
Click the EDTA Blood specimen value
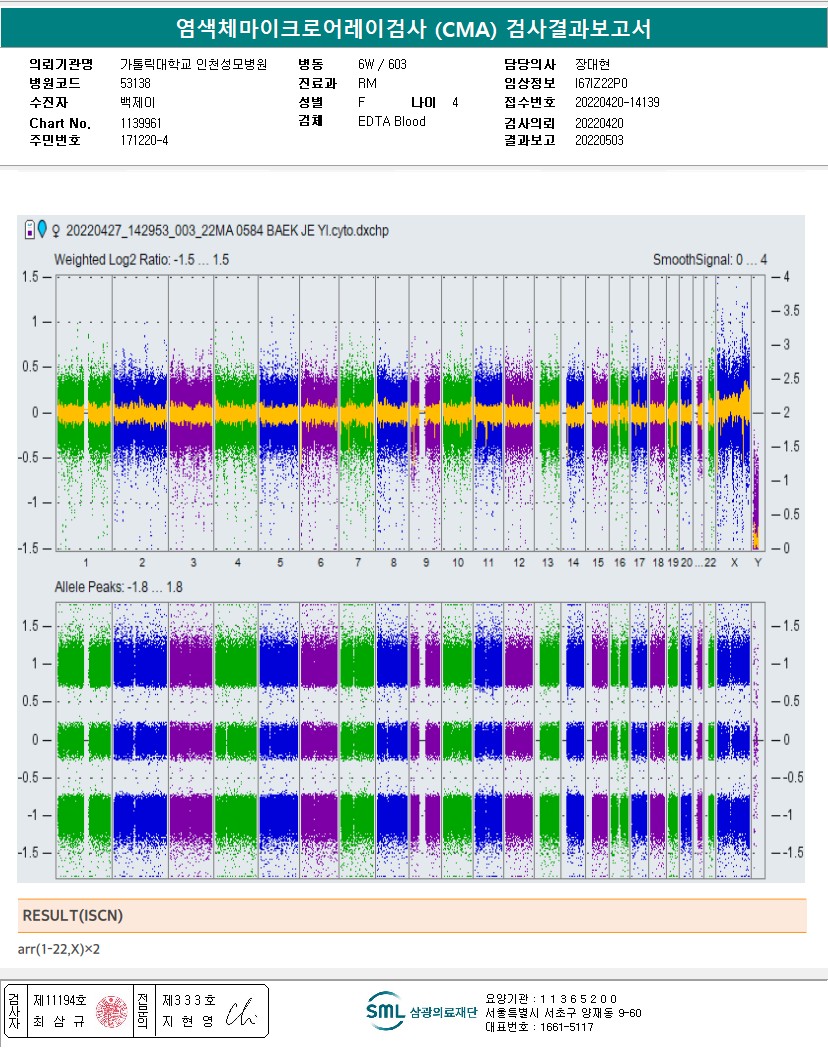pos(392,122)
